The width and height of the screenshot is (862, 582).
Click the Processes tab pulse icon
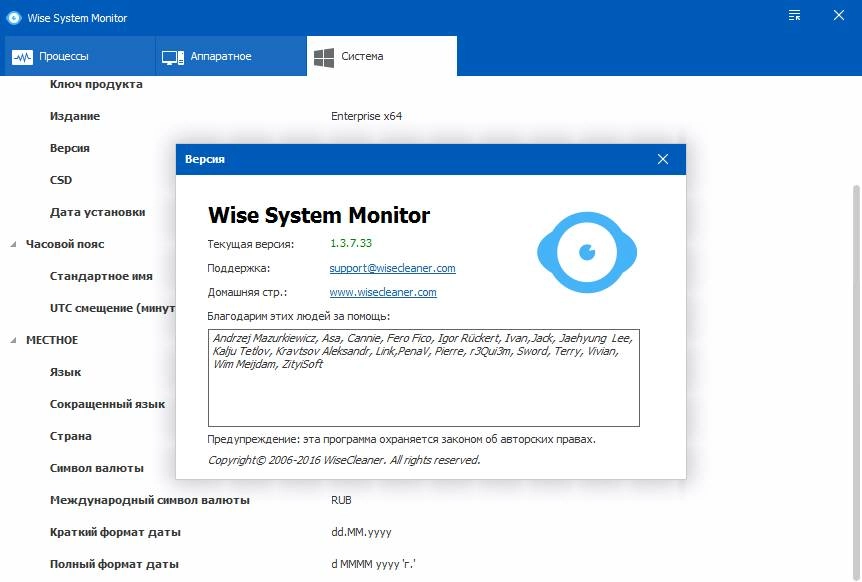click(23, 57)
